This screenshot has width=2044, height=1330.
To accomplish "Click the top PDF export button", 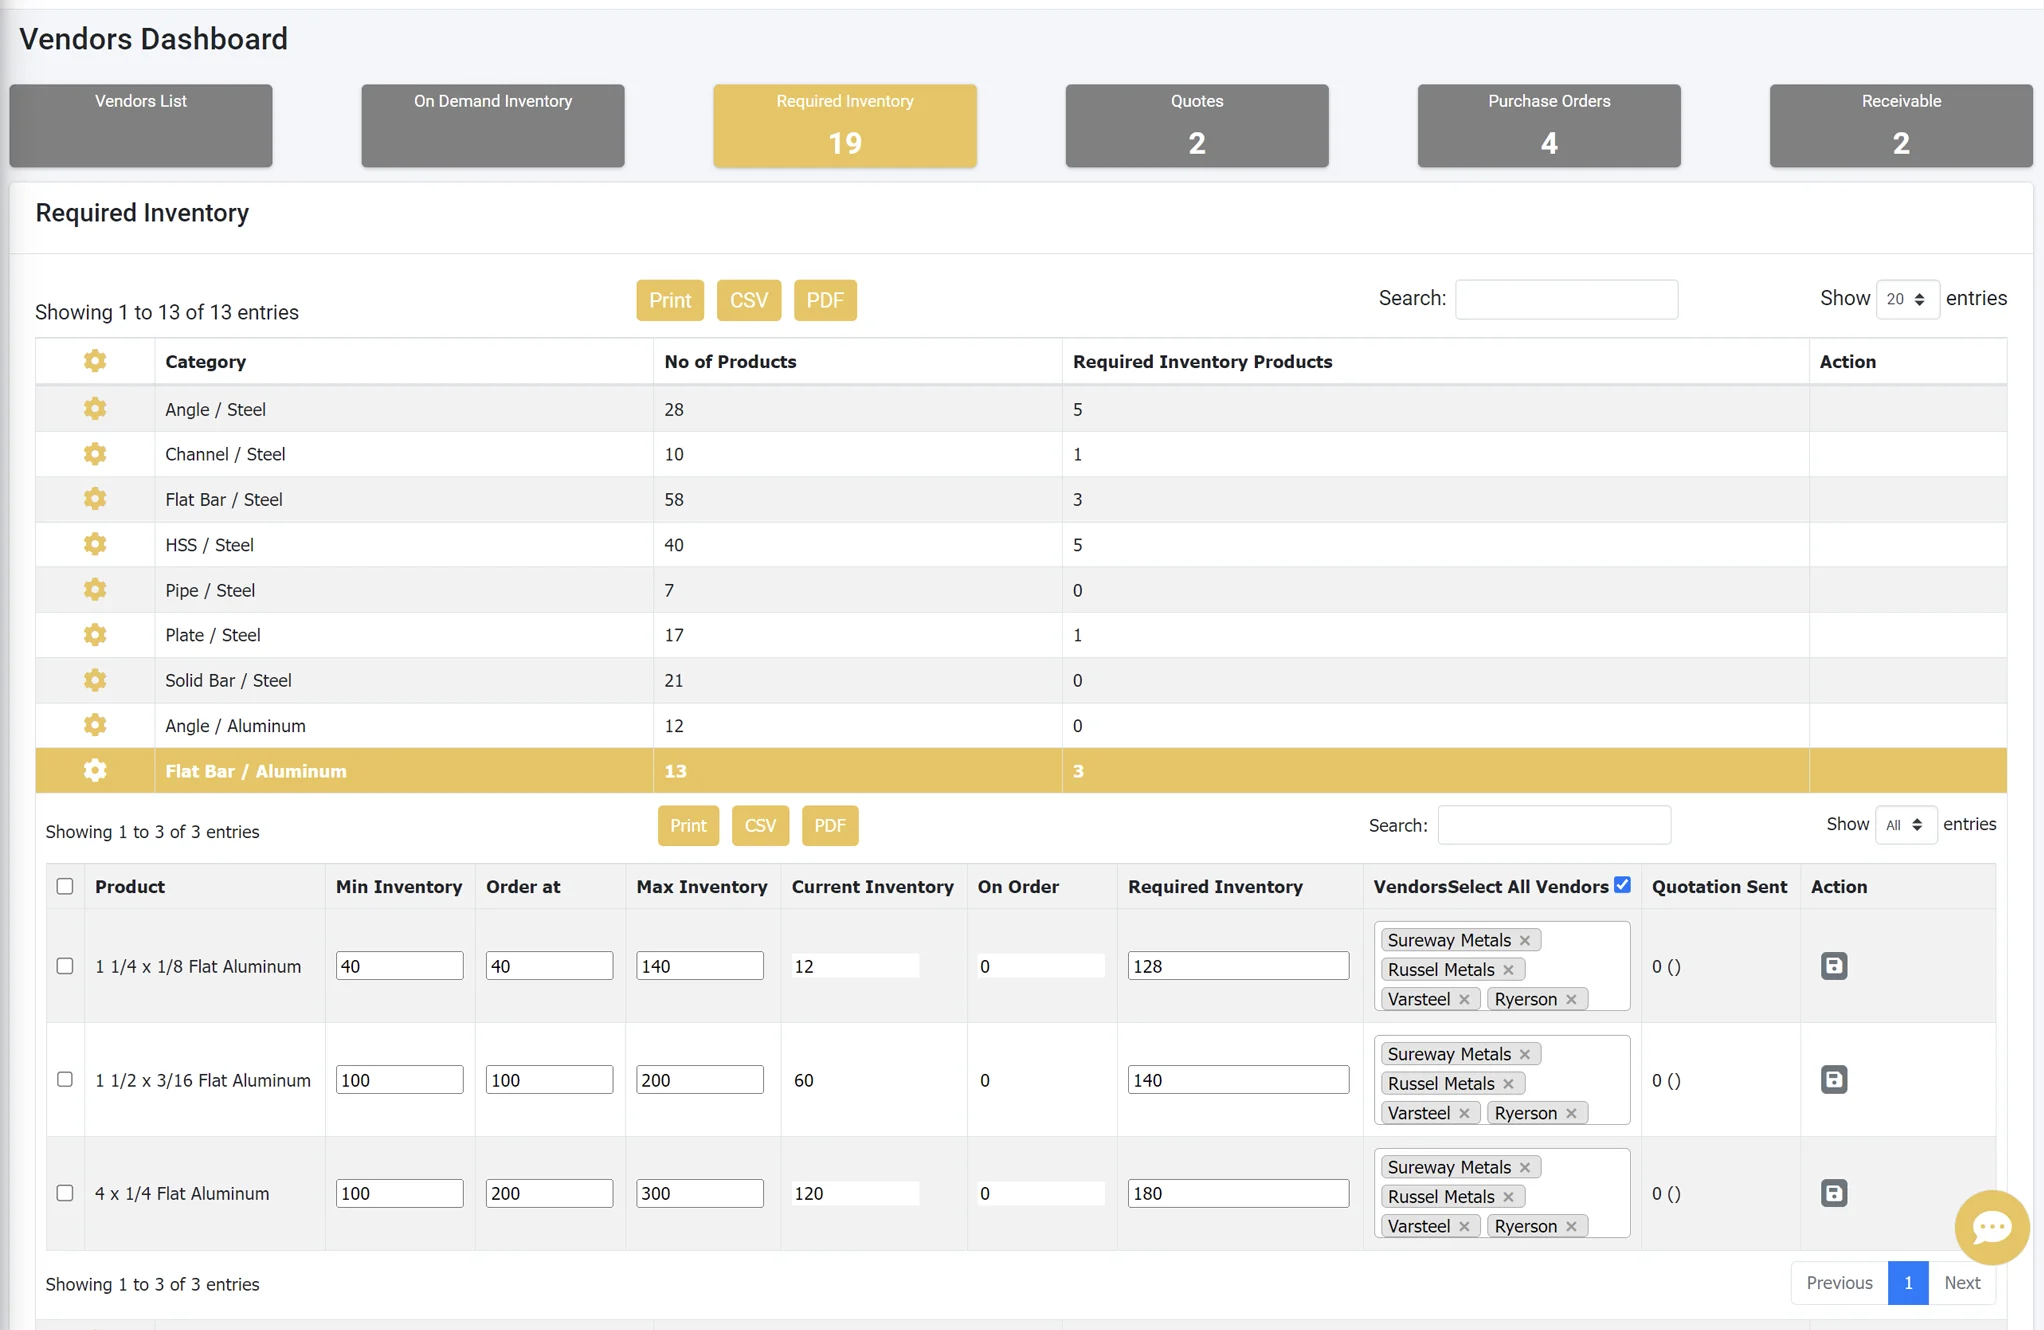I will (x=824, y=300).
